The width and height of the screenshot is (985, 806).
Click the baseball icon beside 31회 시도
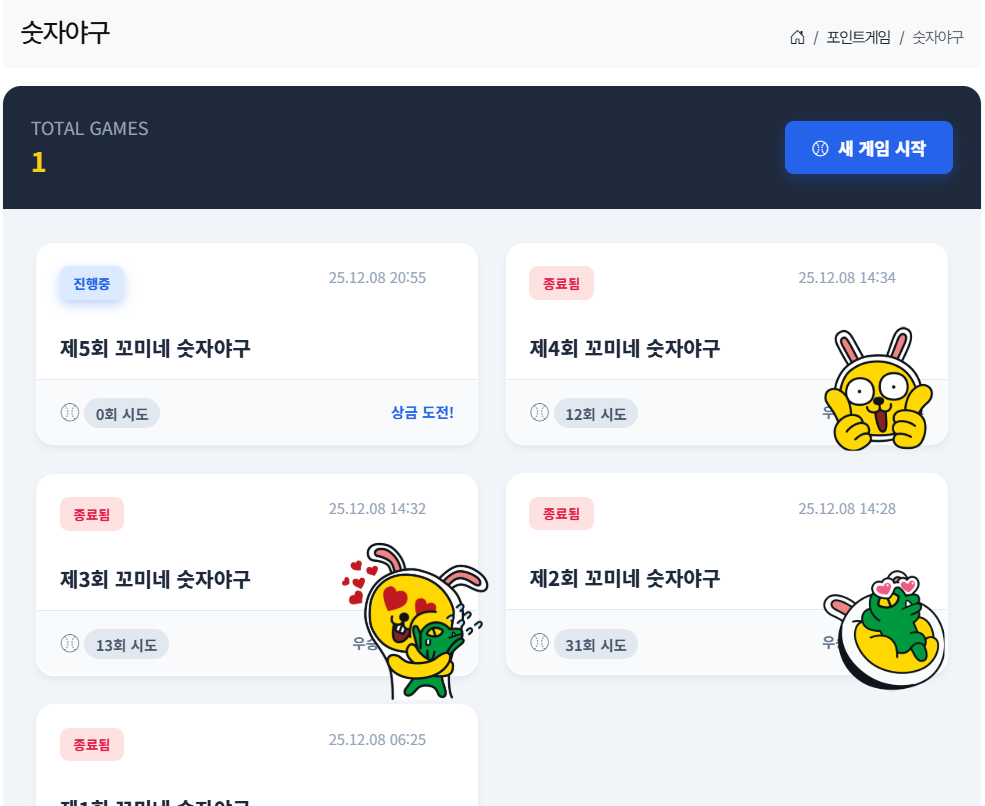pos(540,642)
